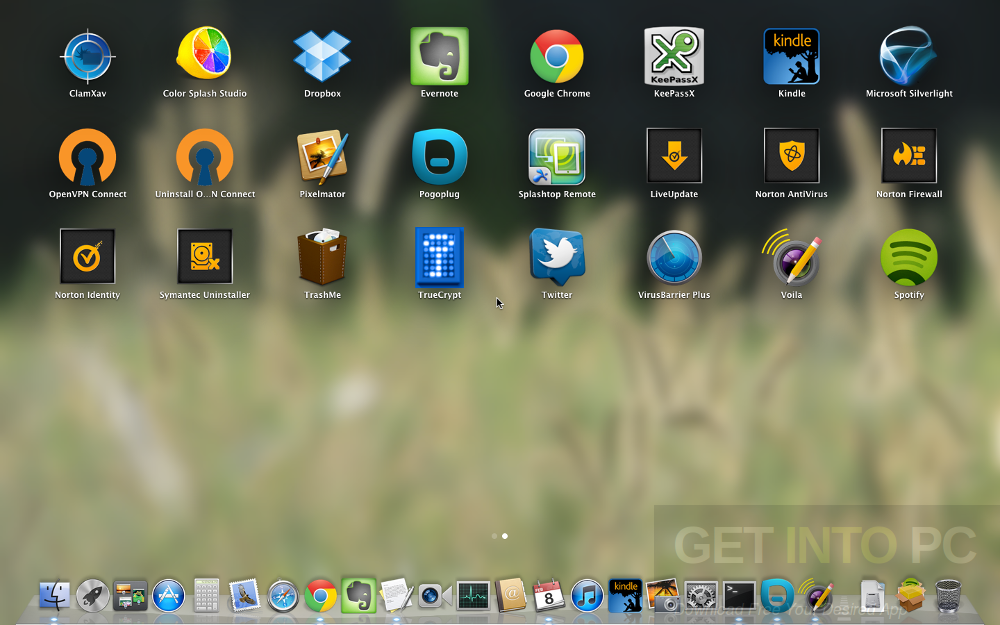The width and height of the screenshot is (1000, 625).
Task: Click Pogoplug icon in Dock
Action: pos(777,596)
